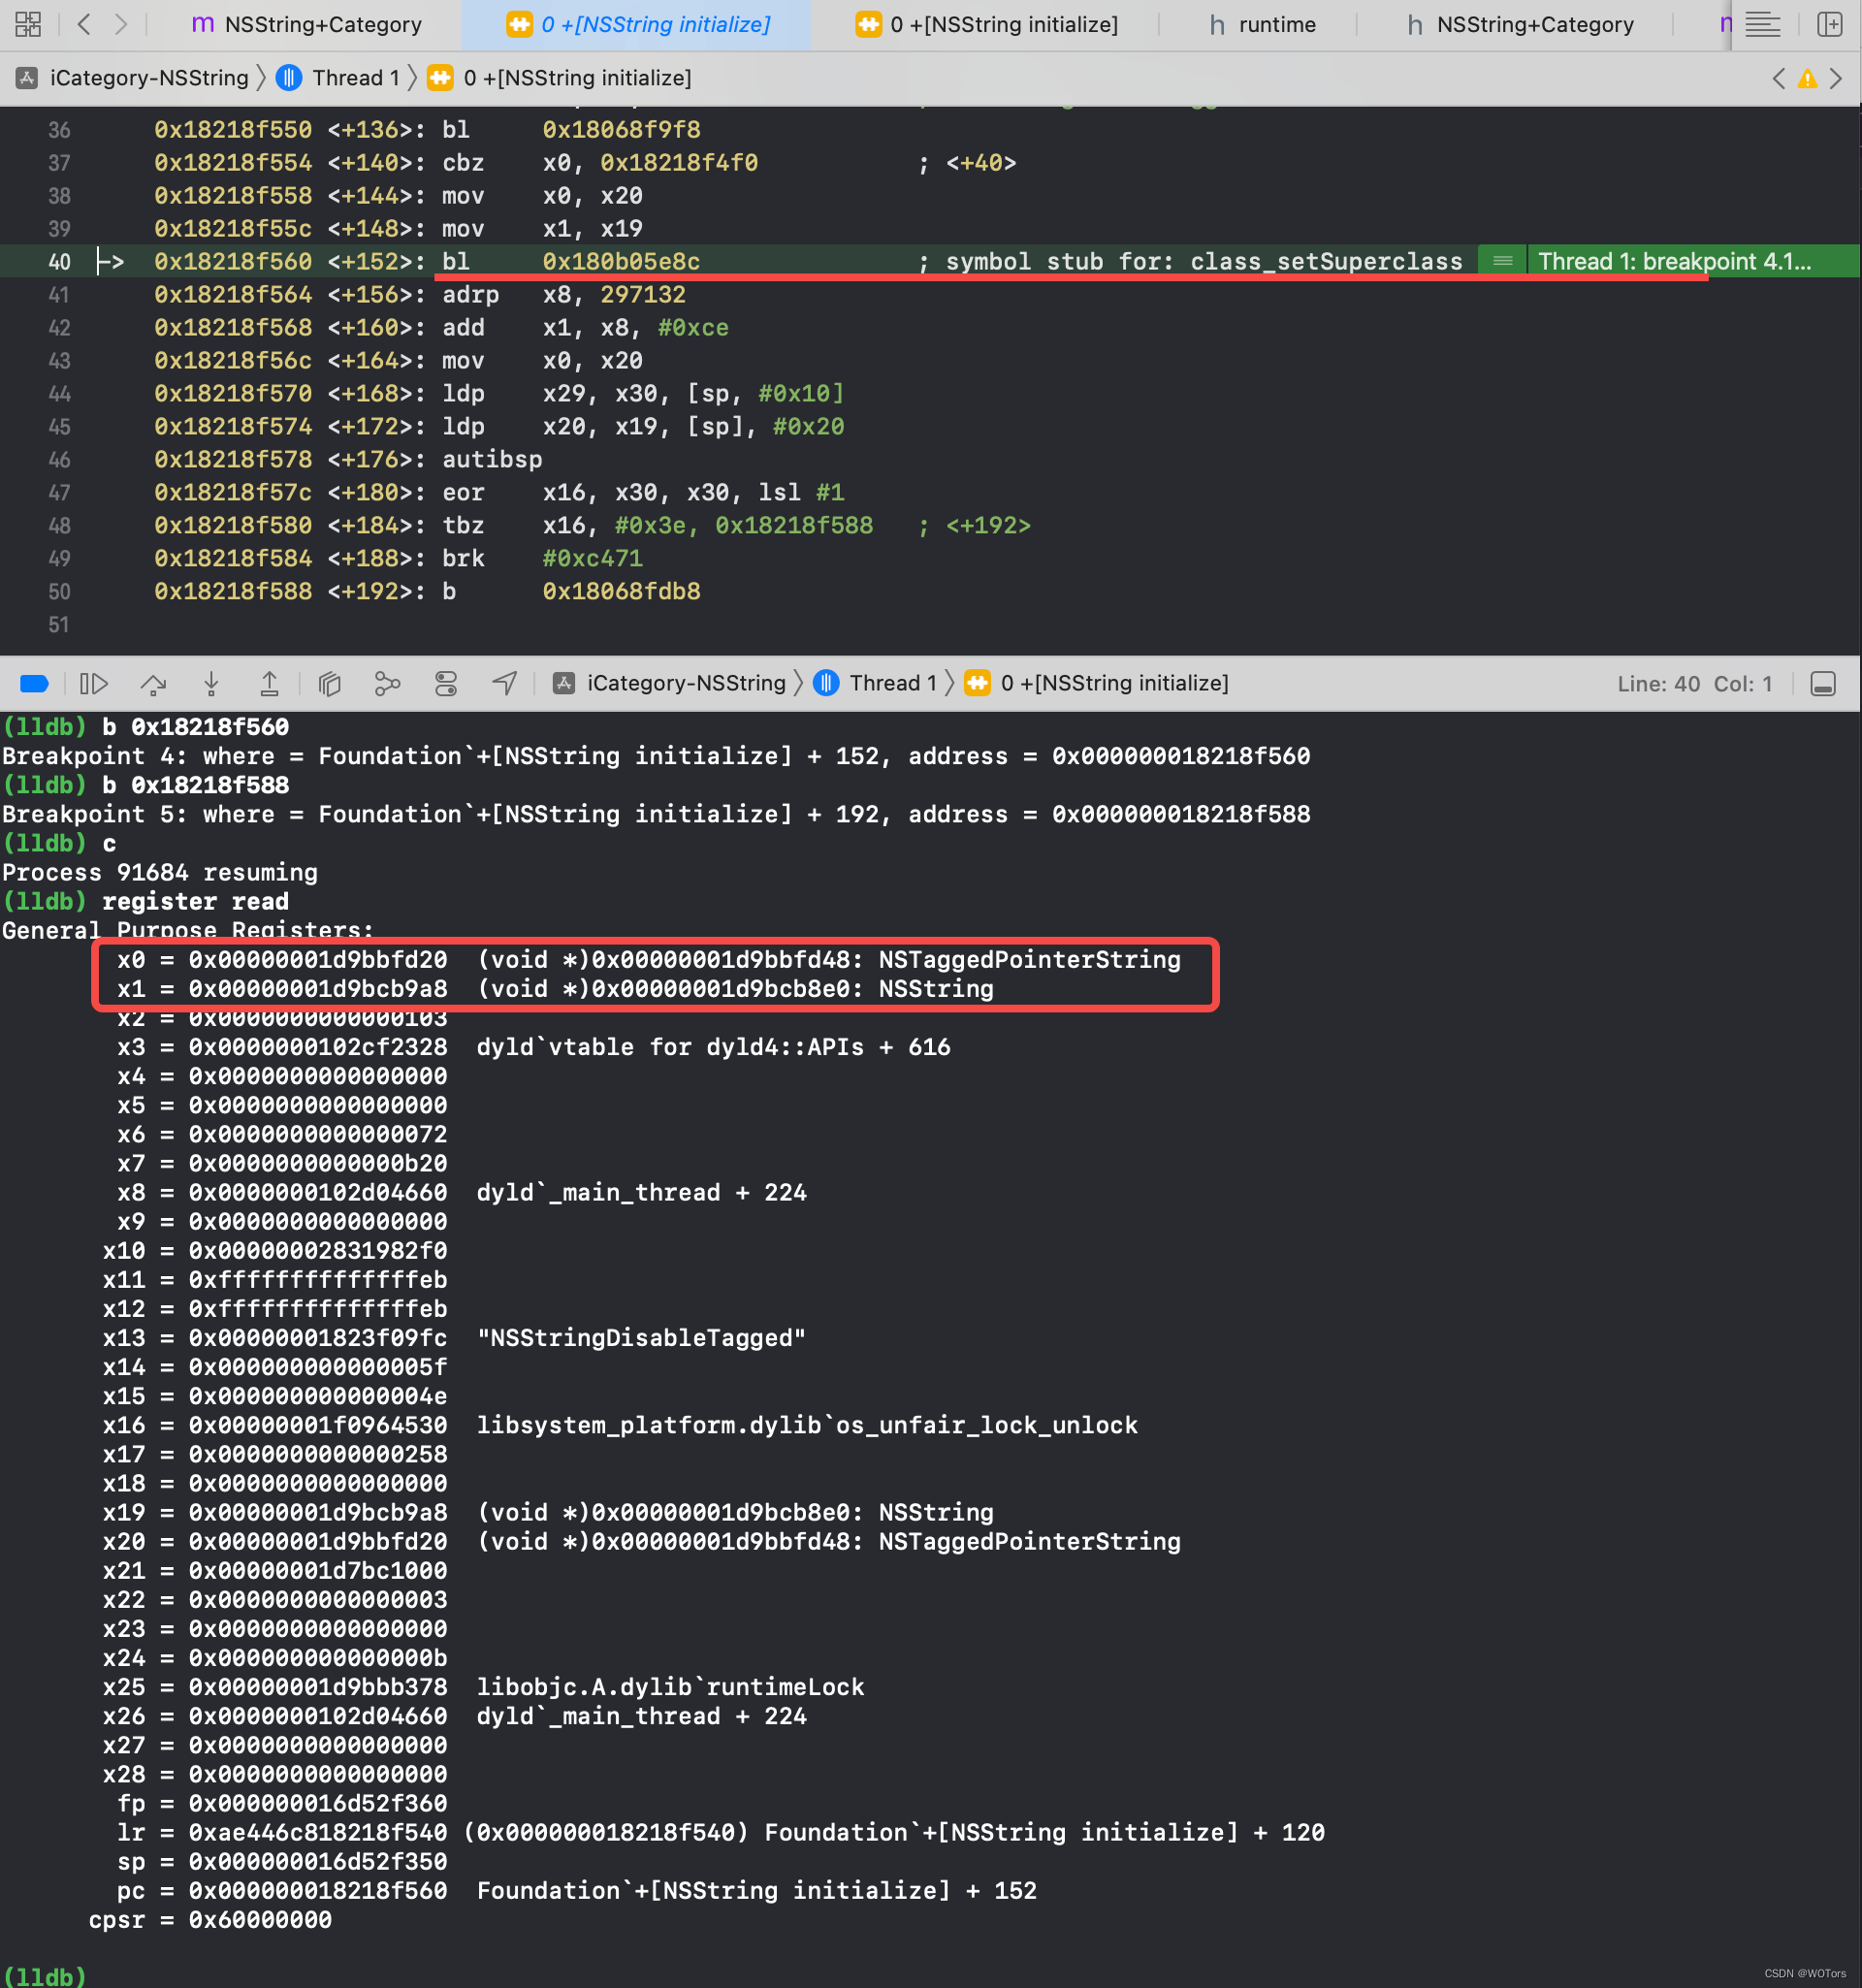This screenshot has width=1862, height=1988.
Task: Click the cpsr = 0x60000000 line
Action: click(210, 1920)
